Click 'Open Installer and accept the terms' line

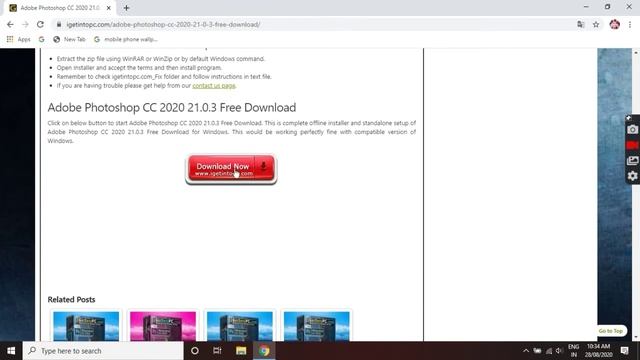[x=139, y=68]
